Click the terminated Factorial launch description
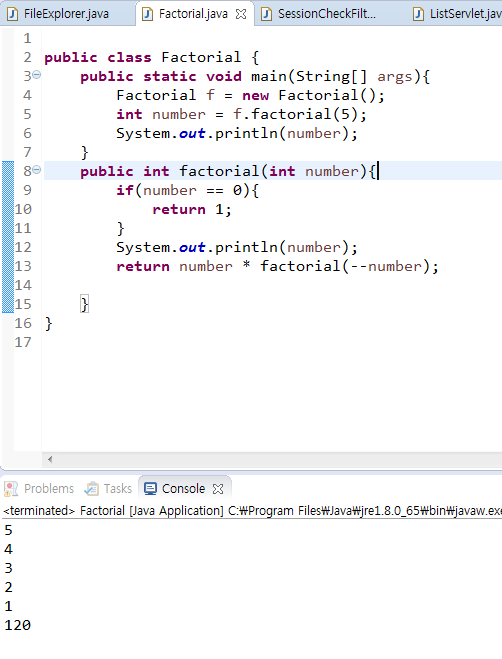The width and height of the screenshot is (502, 659). 252,511
